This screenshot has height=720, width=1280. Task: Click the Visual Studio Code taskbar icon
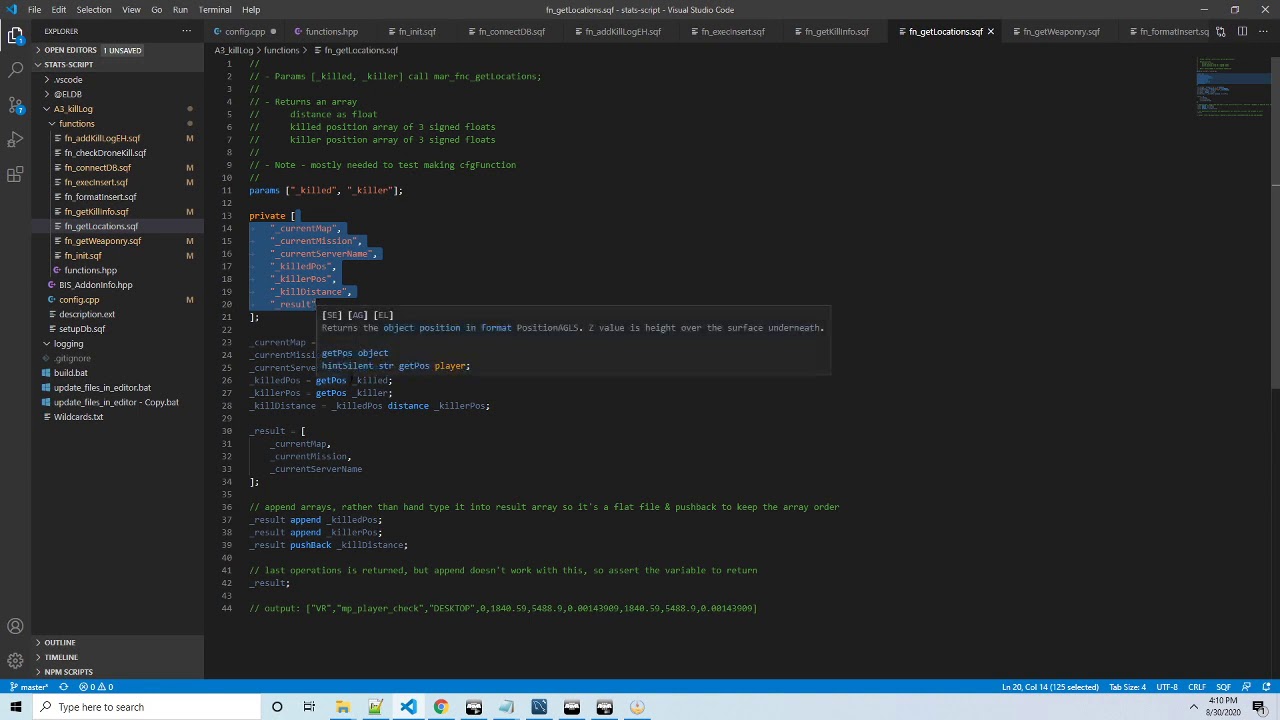click(x=408, y=707)
